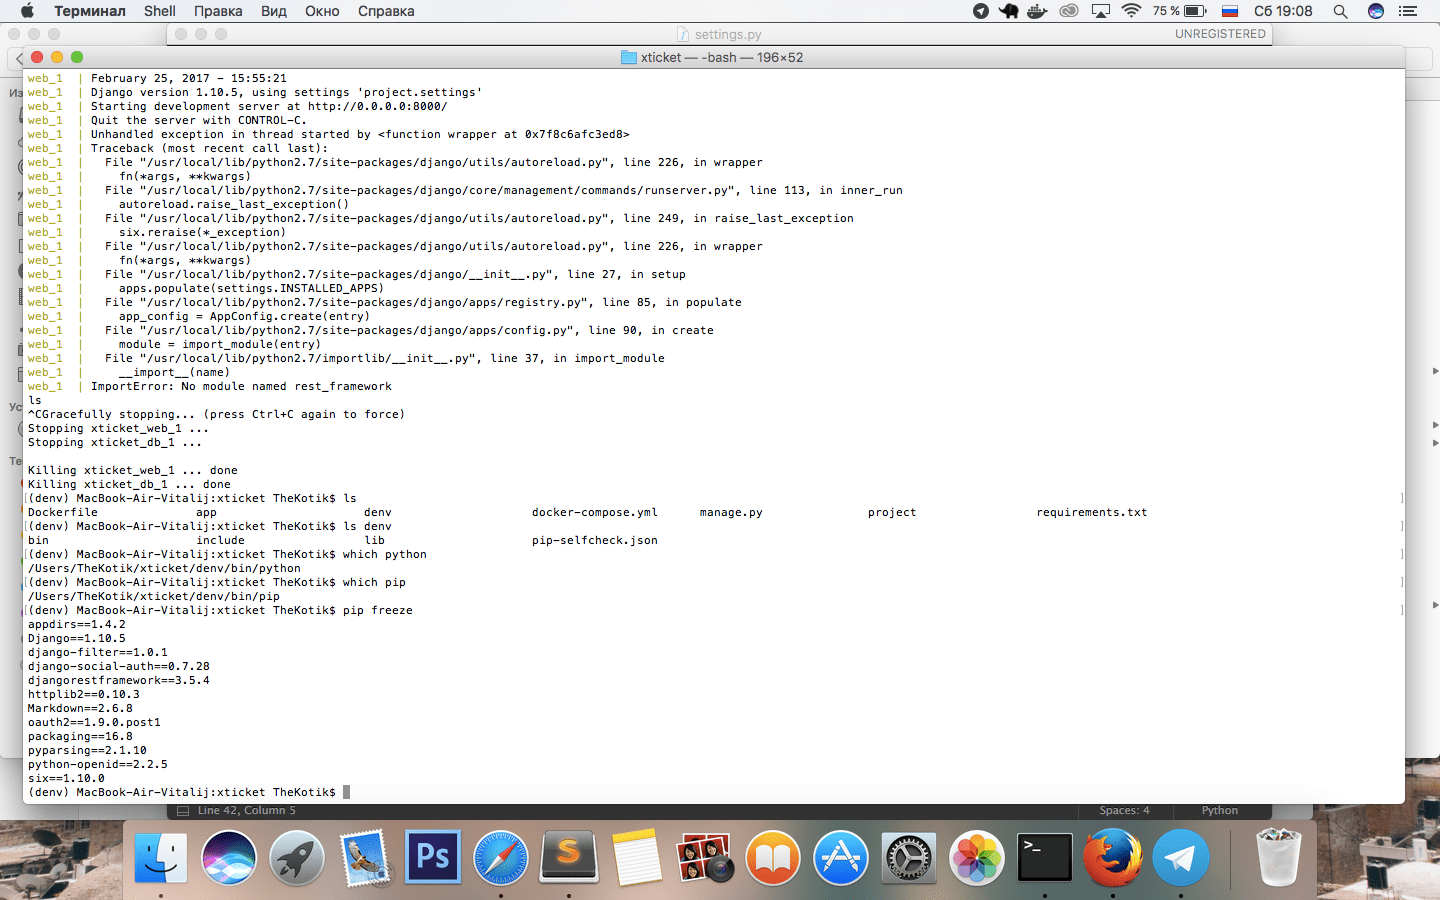Click the date and time Сб 19:08
1440x900 pixels.
click(x=1283, y=11)
